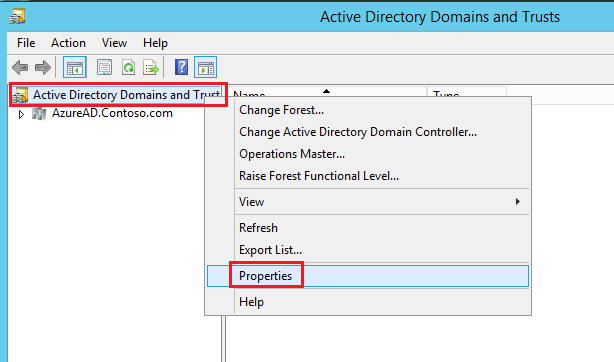The width and height of the screenshot is (614, 362).
Task: Expand the AzureAD.Contoso.com tree node
Action: coord(21,114)
